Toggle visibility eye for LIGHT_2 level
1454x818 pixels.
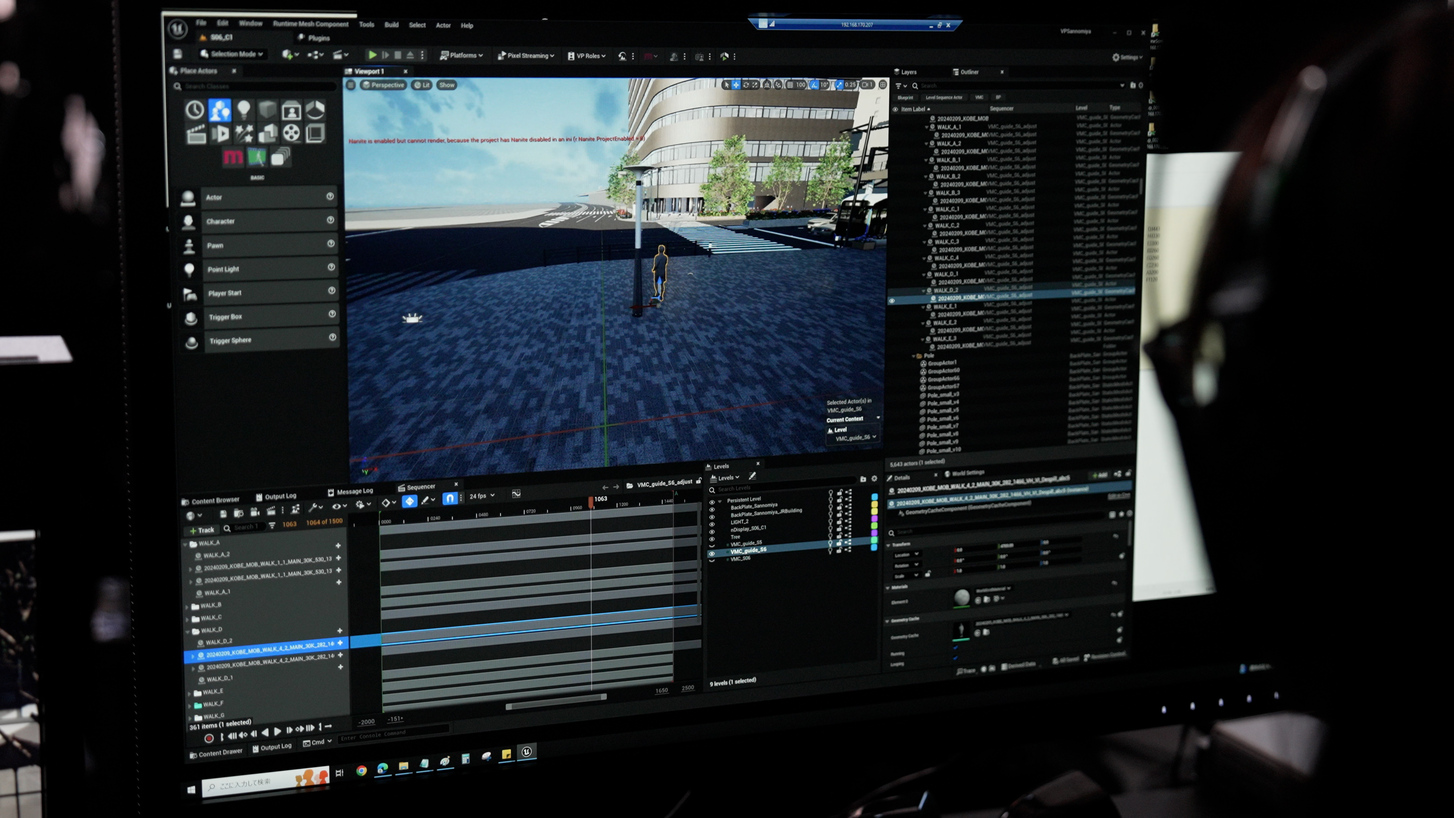pyautogui.click(x=712, y=522)
